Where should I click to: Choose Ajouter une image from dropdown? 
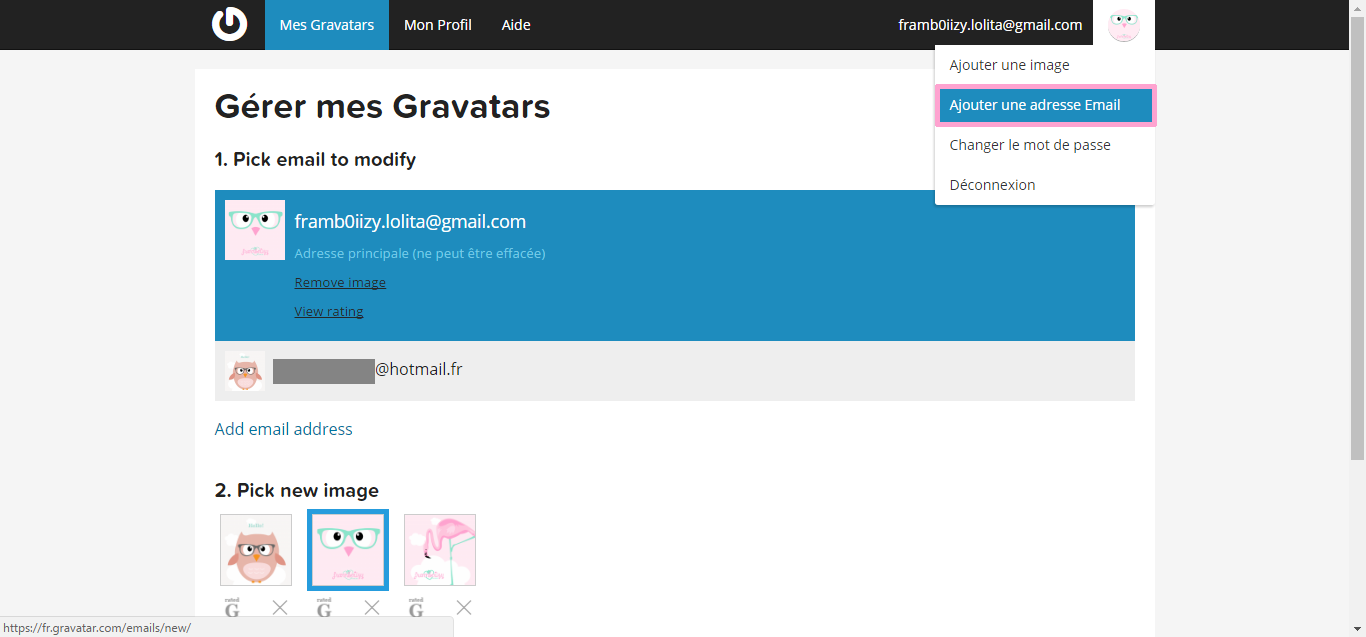point(1045,65)
